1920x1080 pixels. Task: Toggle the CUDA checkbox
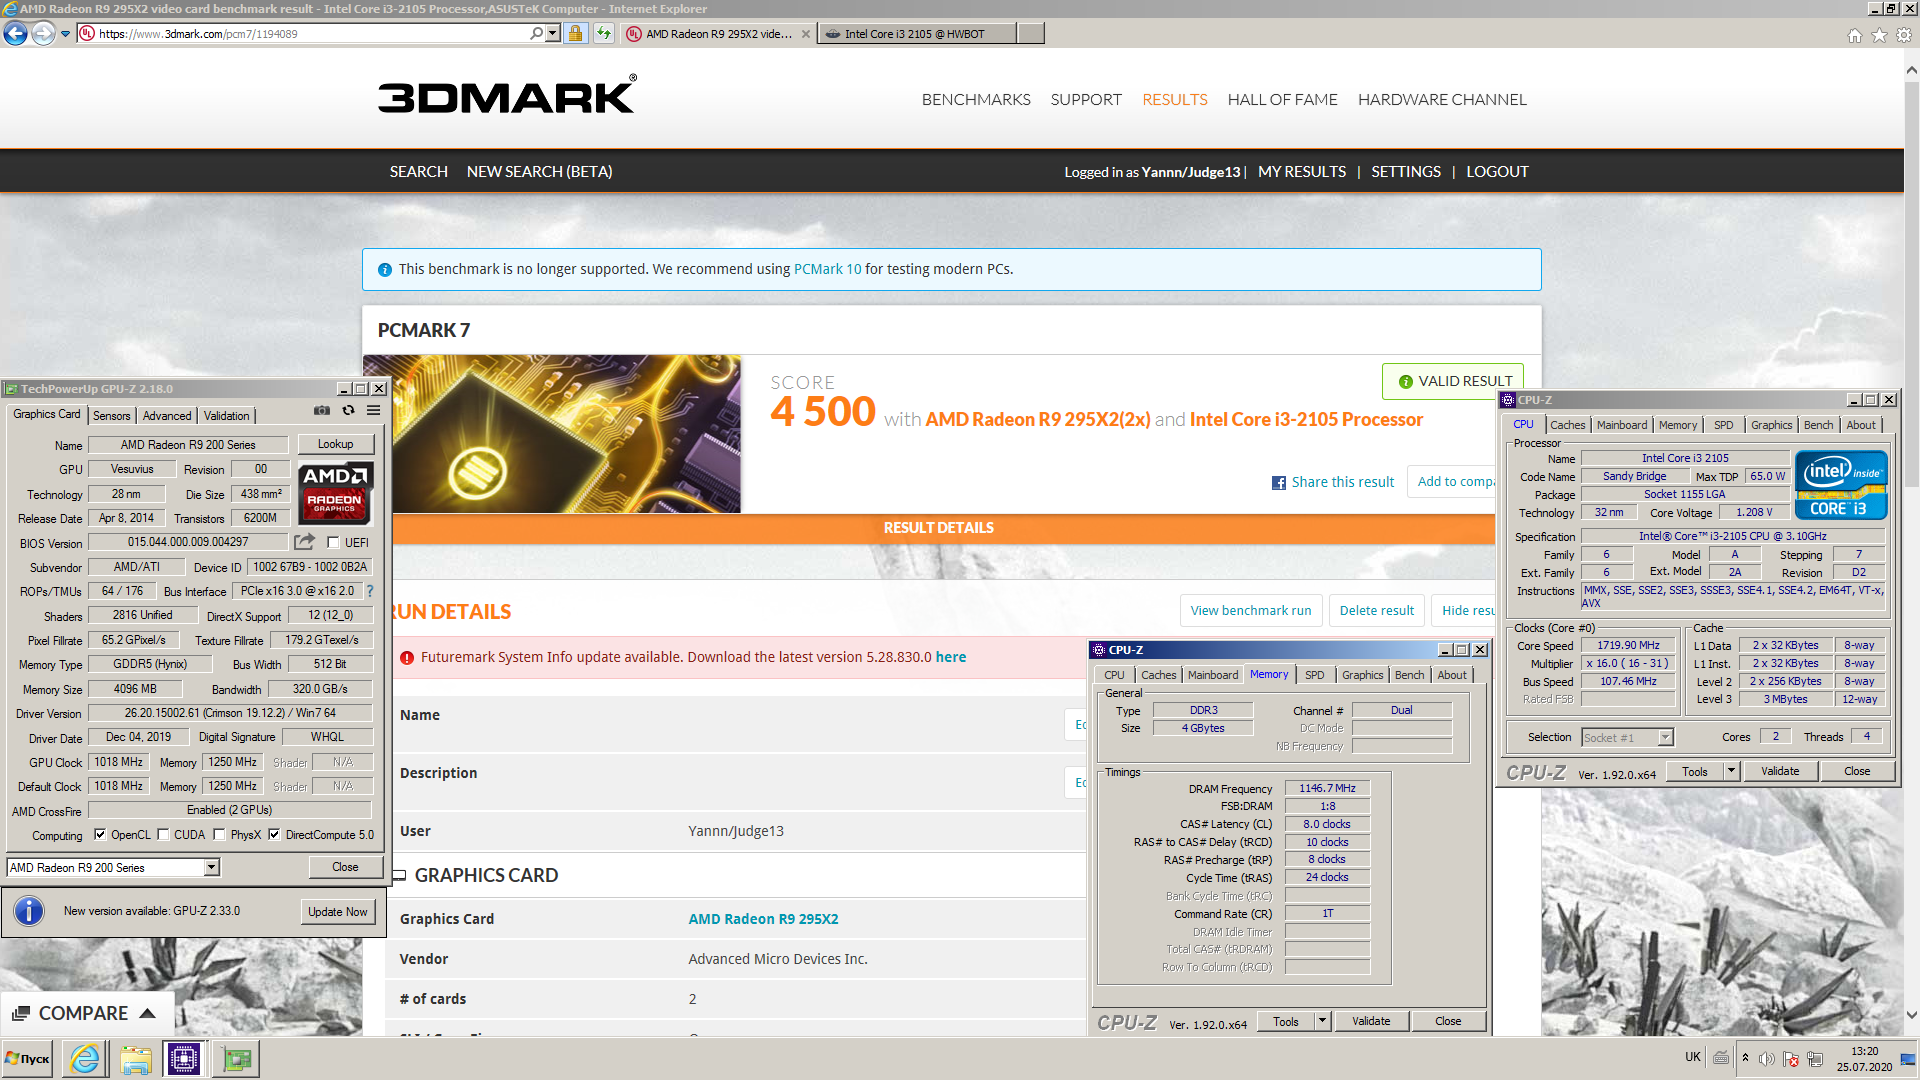pyautogui.click(x=163, y=835)
